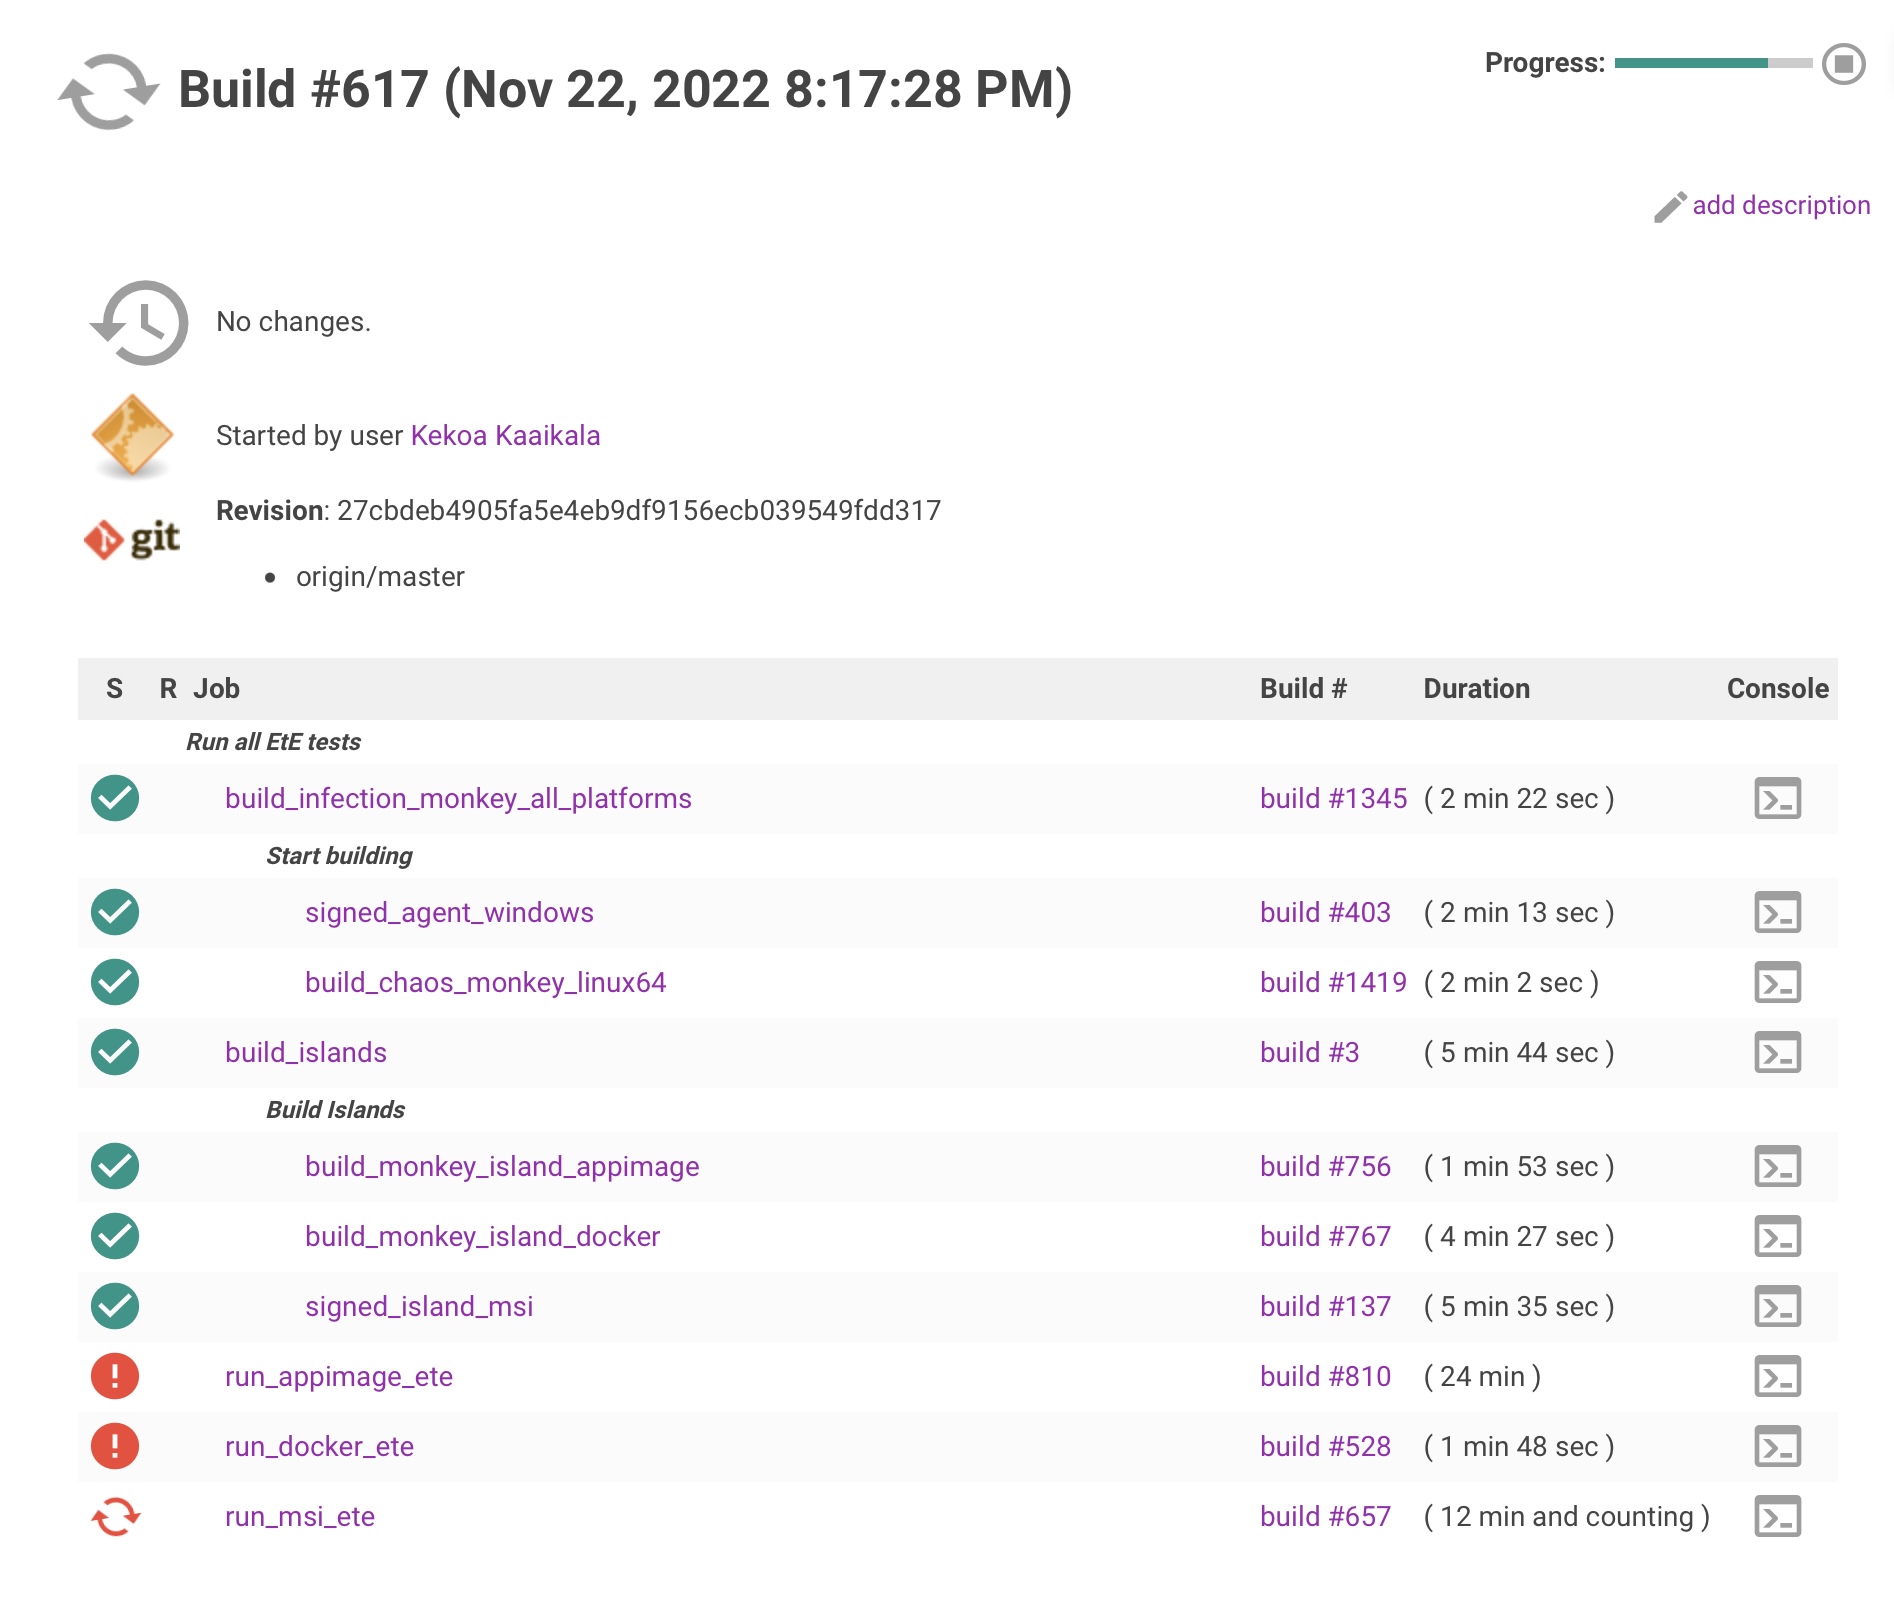Viewport: 1894px width, 1604px height.
Task: Click the user-started build icon
Action: click(131, 436)
